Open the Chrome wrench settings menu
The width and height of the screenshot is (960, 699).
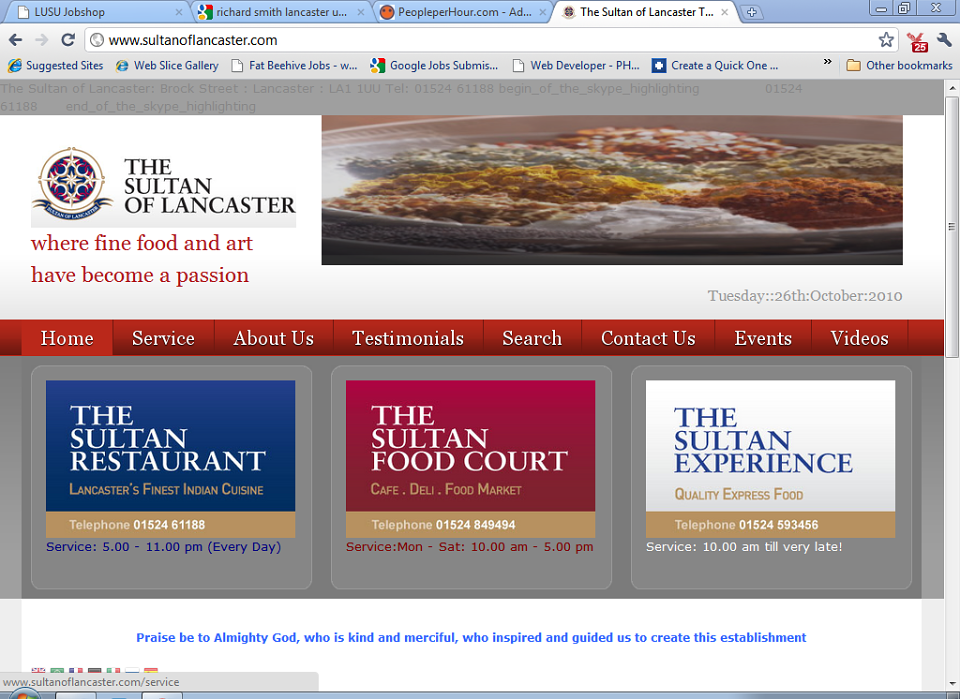coord(944,40)
